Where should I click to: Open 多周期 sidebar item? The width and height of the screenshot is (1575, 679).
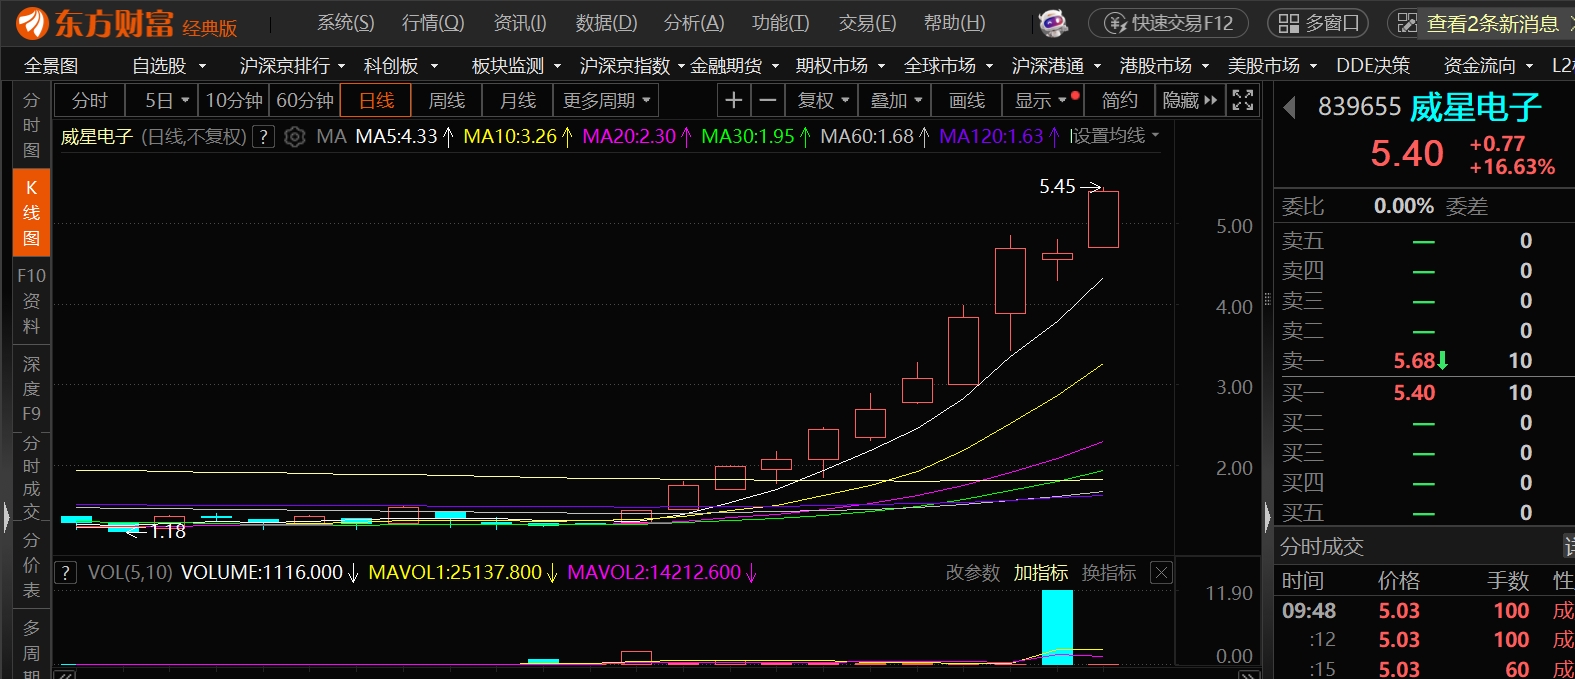[31, 648]
